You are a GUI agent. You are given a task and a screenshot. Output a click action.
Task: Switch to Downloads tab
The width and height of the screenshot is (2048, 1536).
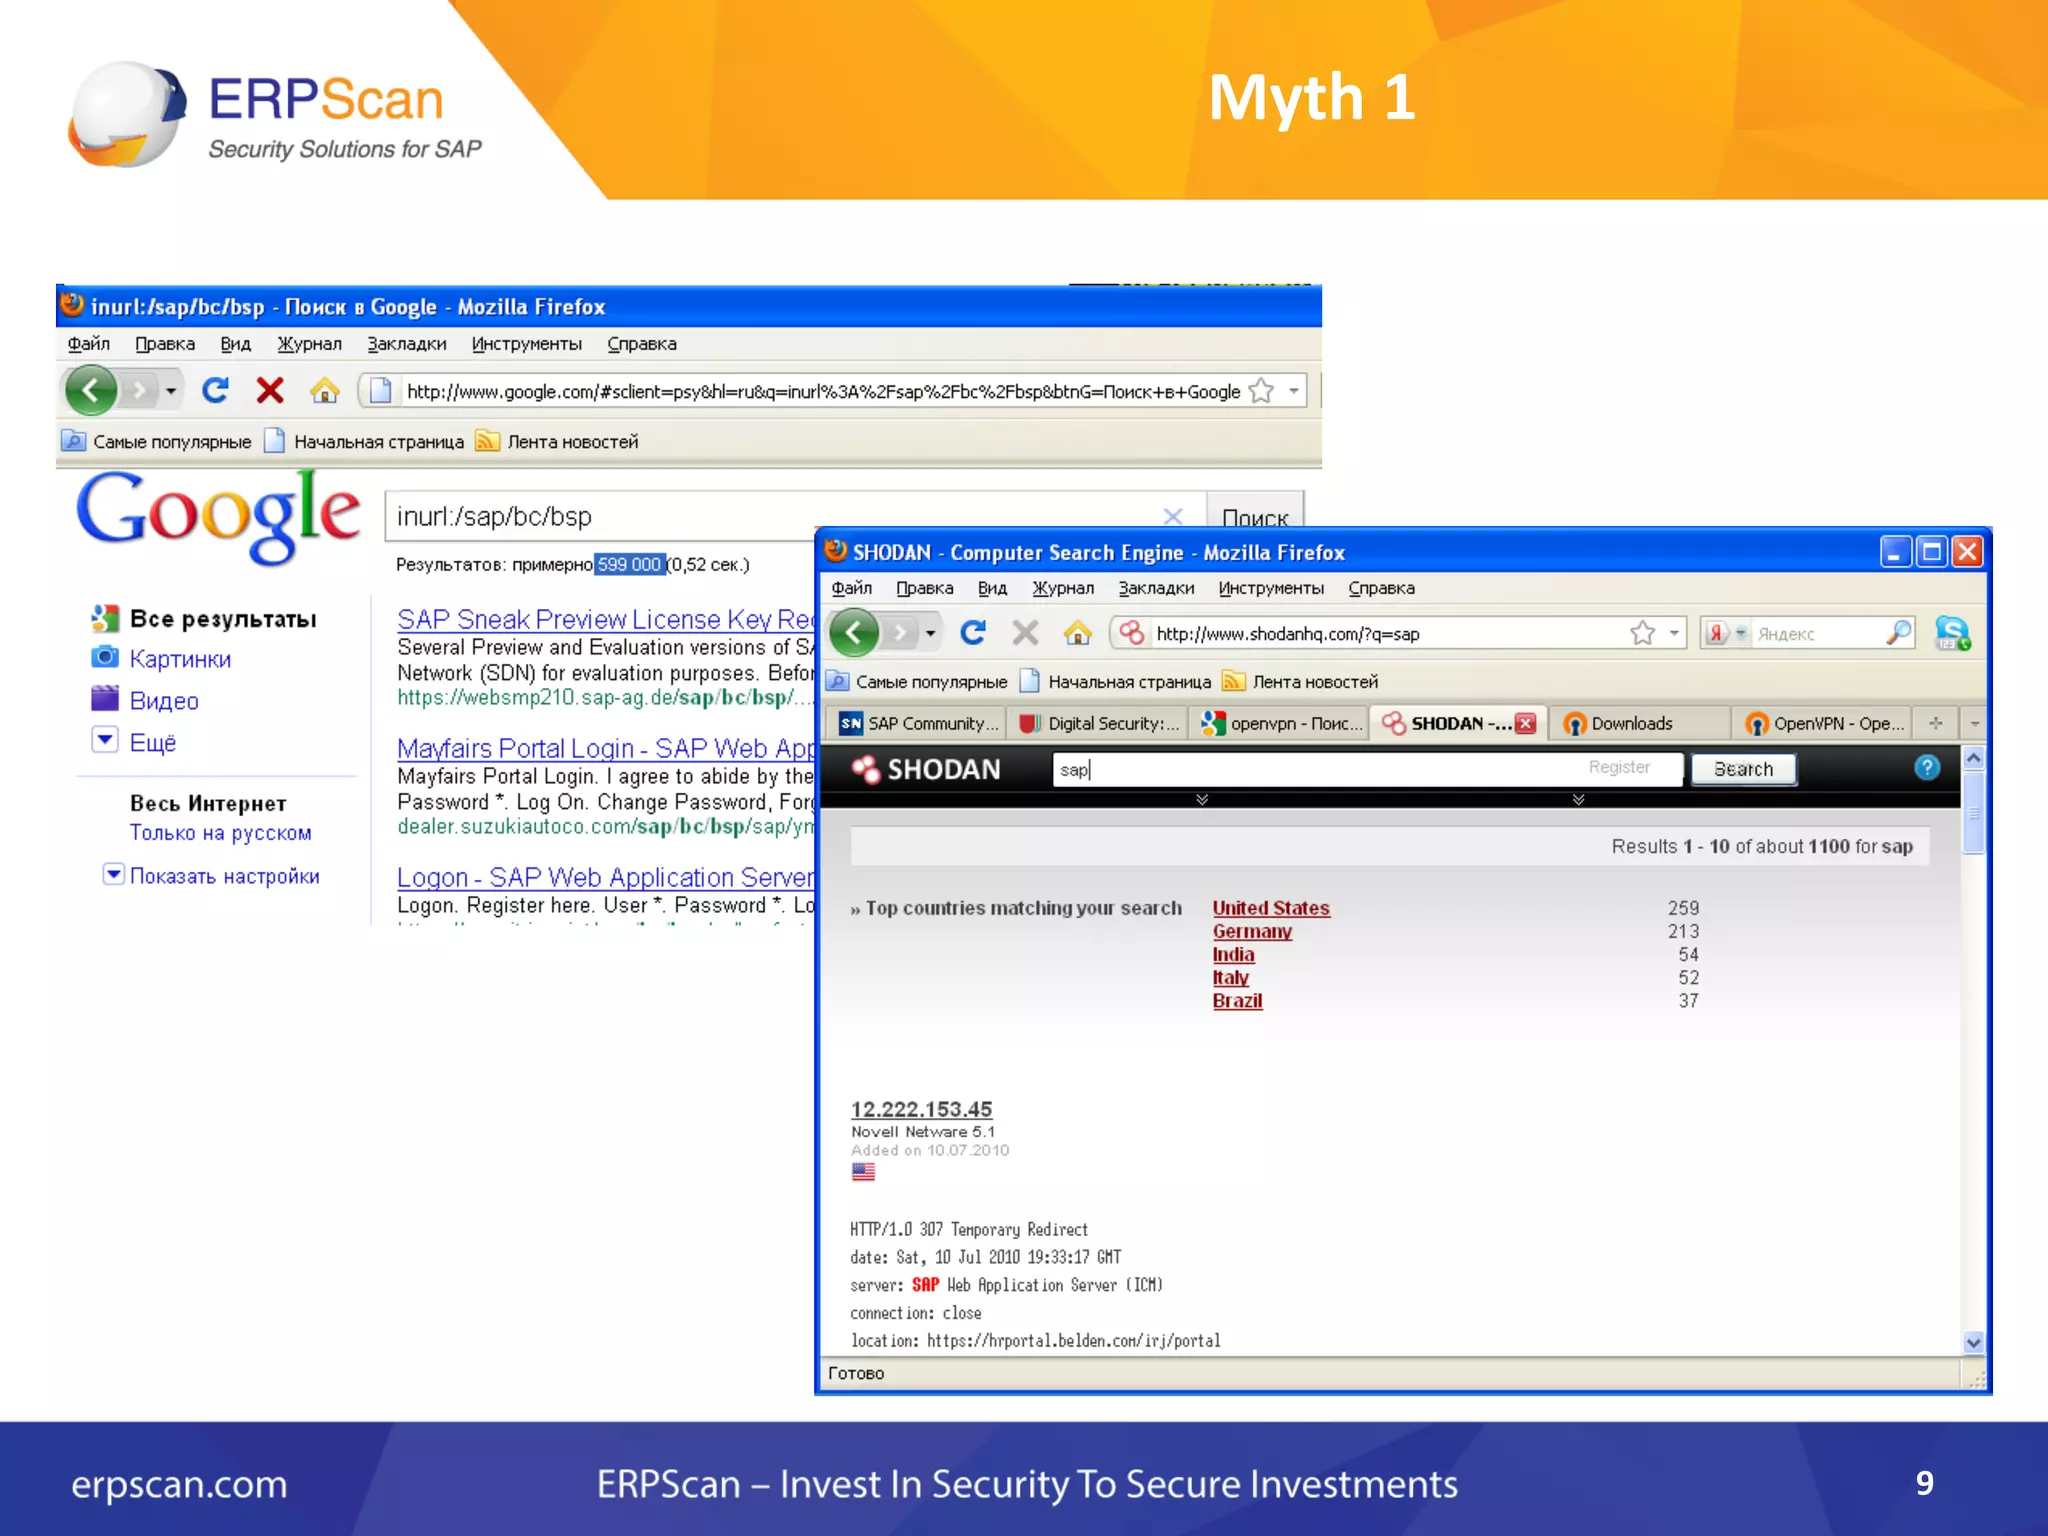1638,723
